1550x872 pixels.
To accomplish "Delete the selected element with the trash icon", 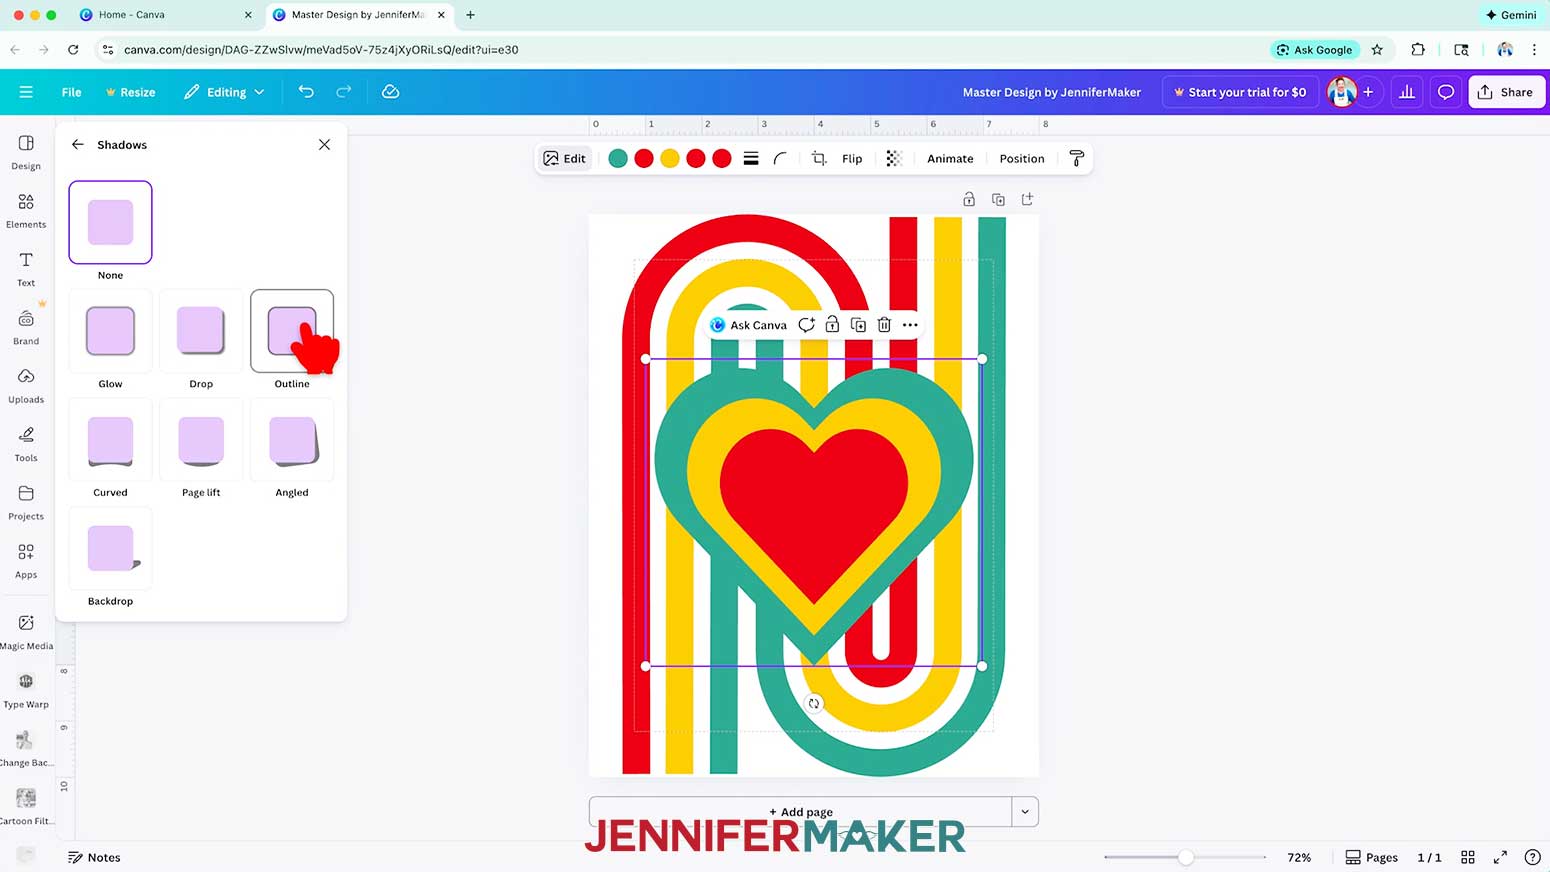I will point(884,325).
